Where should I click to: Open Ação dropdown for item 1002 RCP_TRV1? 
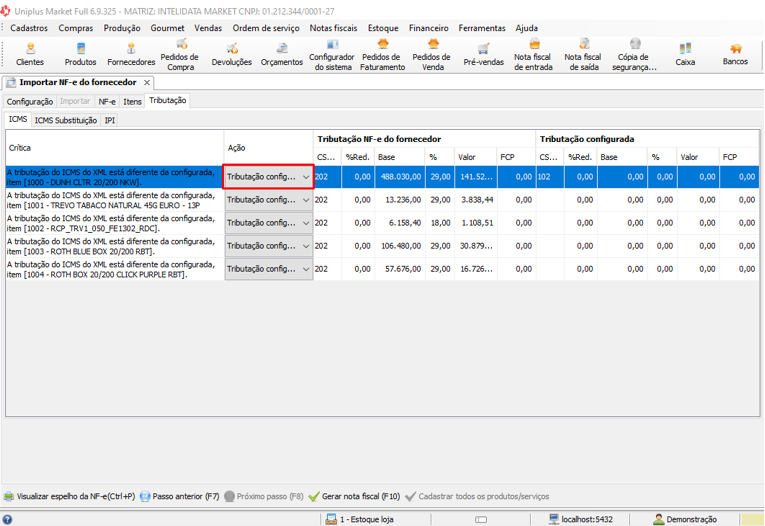268,223
